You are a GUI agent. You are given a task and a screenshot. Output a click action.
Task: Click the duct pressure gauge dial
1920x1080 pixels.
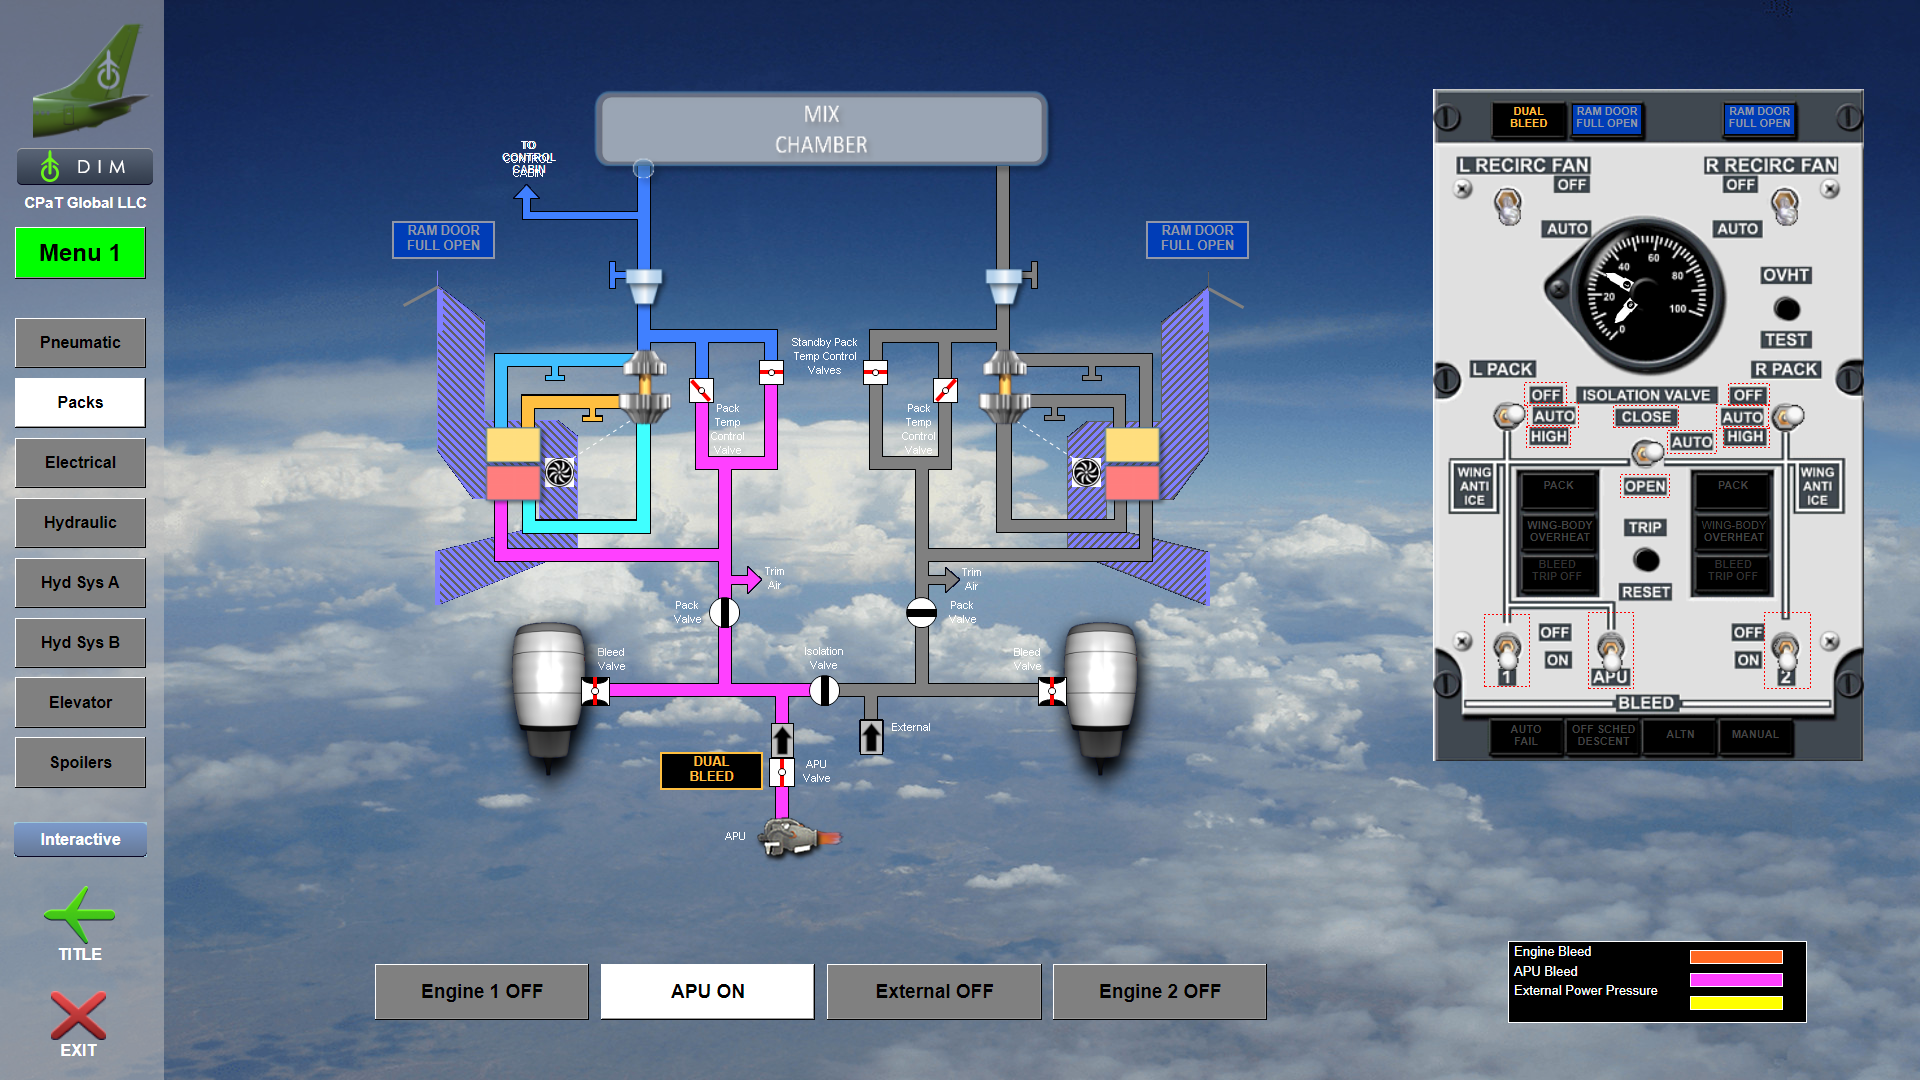(1646, 296)
